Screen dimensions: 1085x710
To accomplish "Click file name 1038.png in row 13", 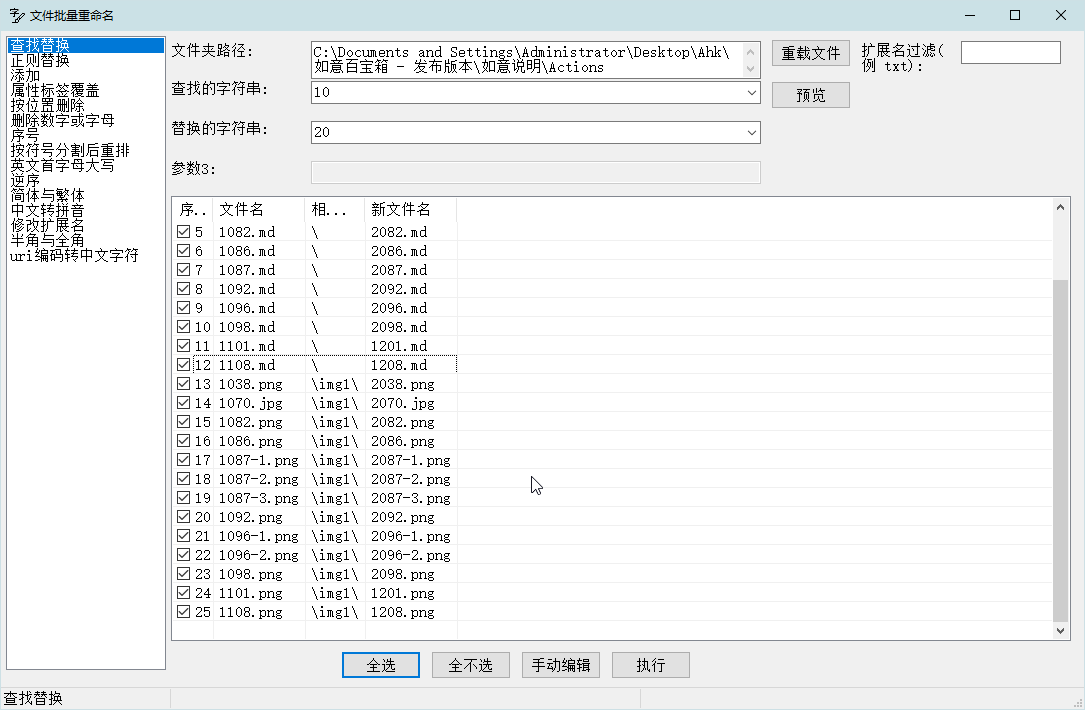I will coord(250,384).
